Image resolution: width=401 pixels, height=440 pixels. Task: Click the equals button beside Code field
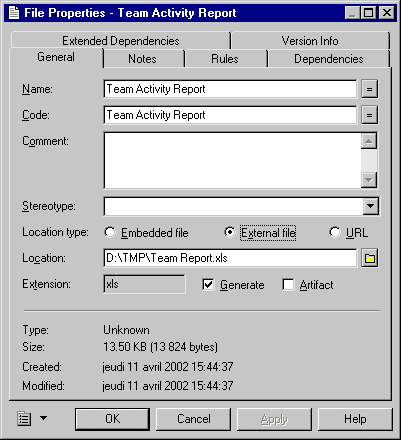tap(369, 115)
